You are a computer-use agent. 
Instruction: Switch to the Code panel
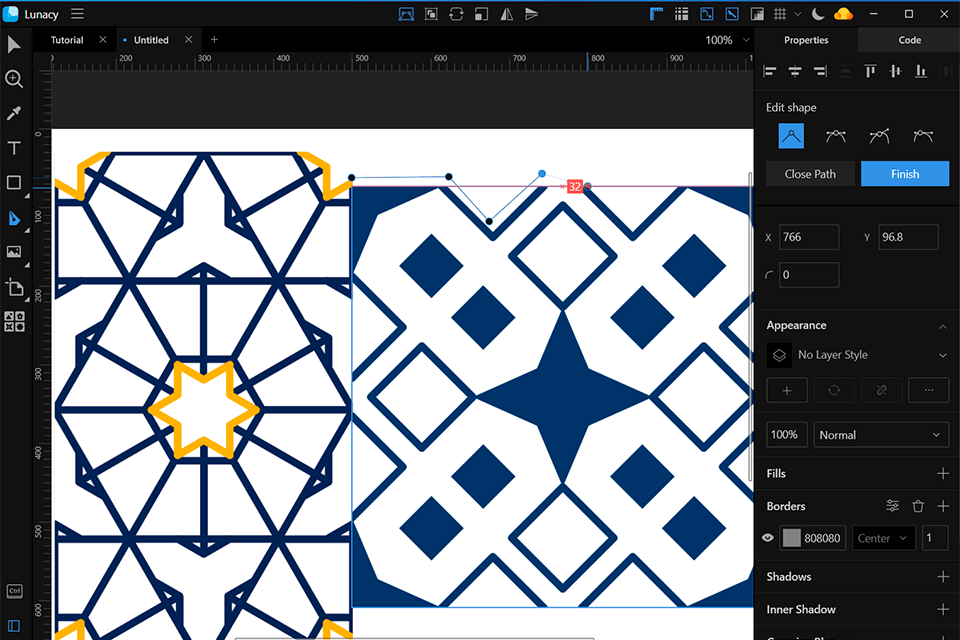point(908,39)
